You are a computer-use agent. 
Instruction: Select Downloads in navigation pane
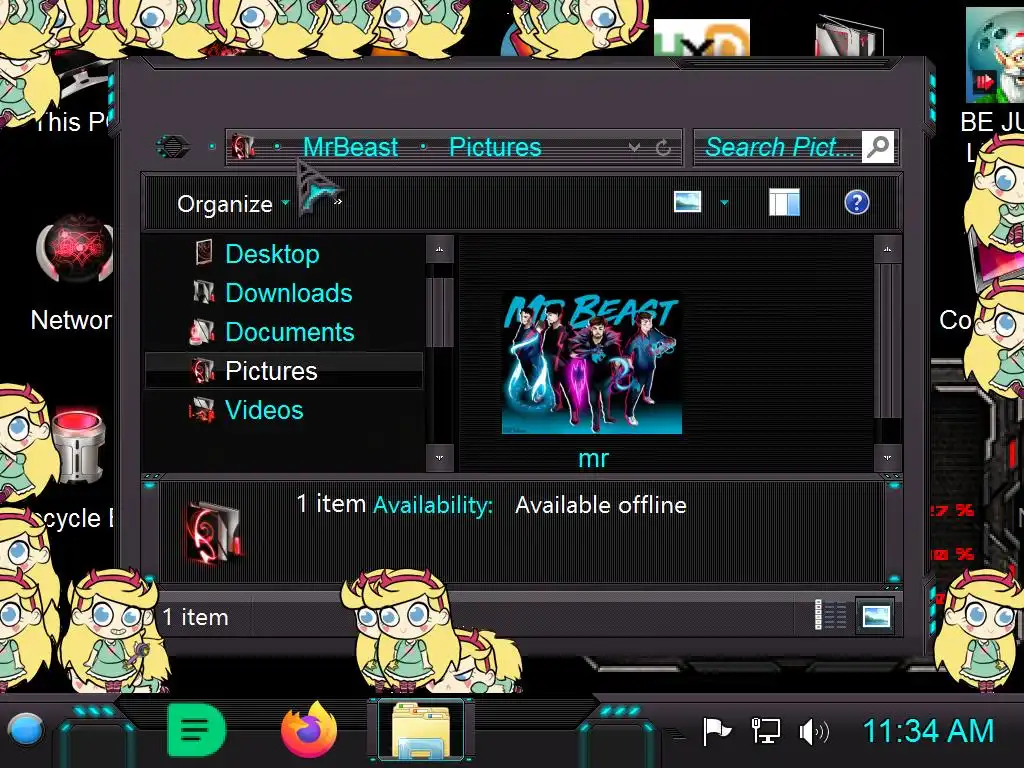tap(289, 293)
